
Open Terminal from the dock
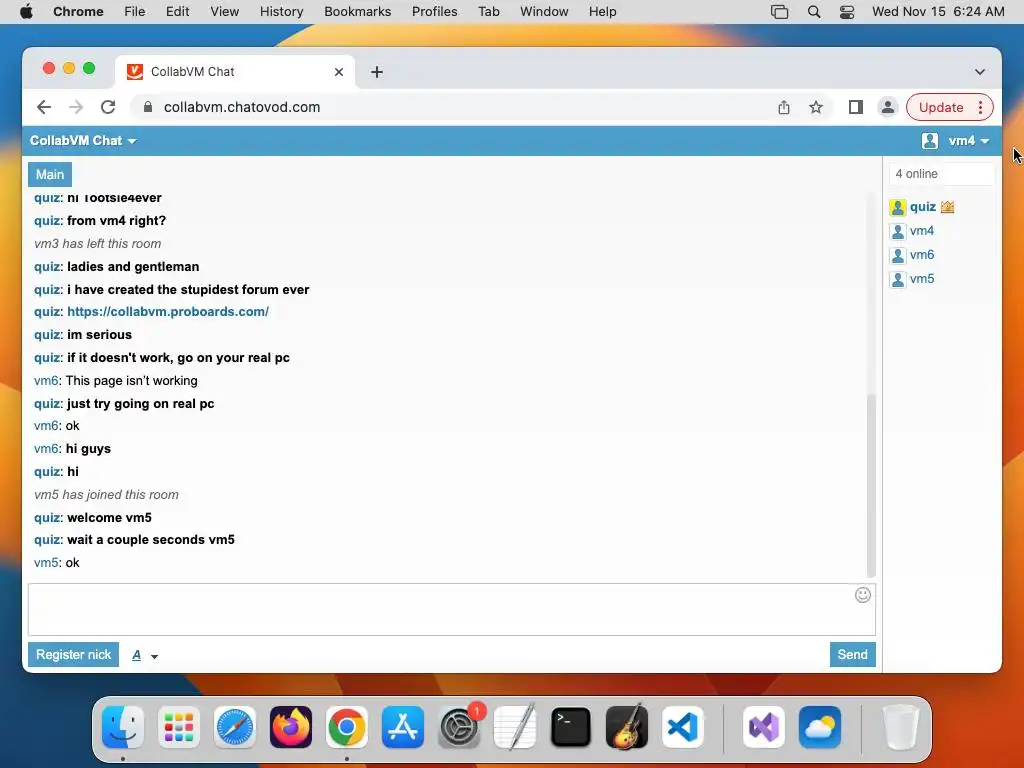click(x=571, y=727)
